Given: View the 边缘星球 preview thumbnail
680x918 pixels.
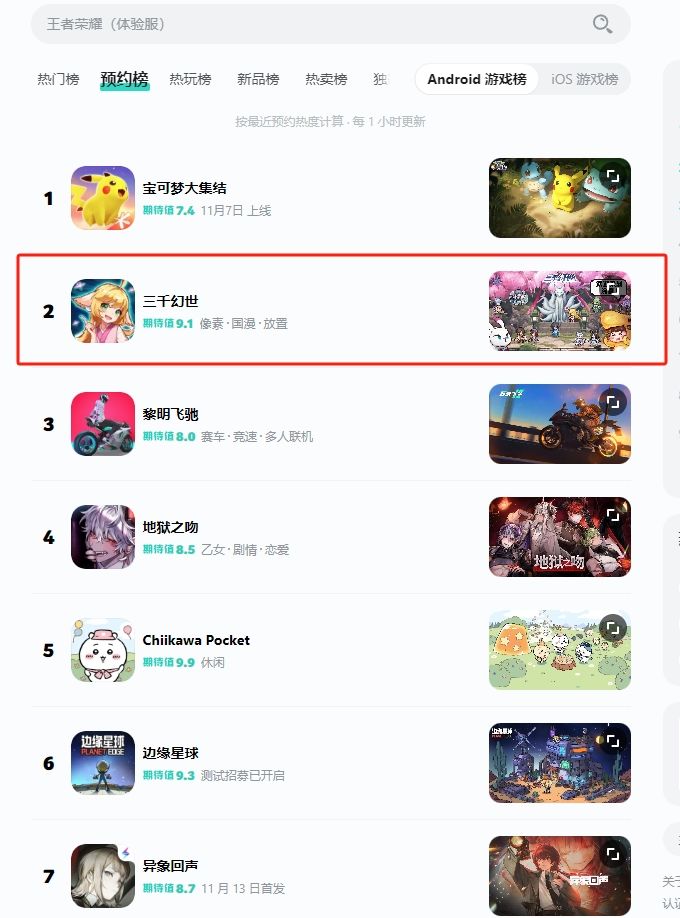Looking at the screenshot, I should point(560,763).
